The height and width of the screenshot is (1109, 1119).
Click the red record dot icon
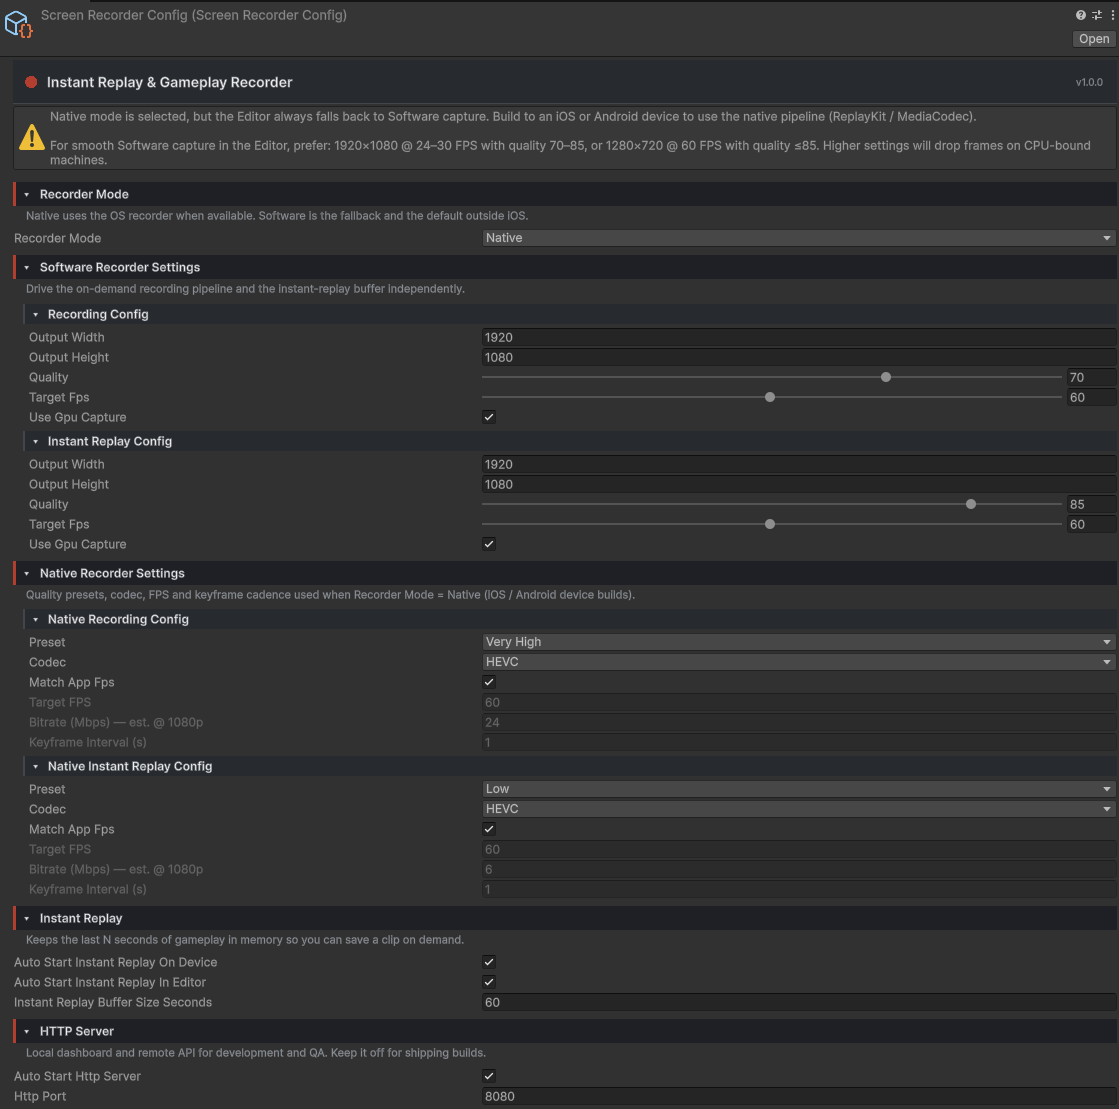(x=31, y=82)
